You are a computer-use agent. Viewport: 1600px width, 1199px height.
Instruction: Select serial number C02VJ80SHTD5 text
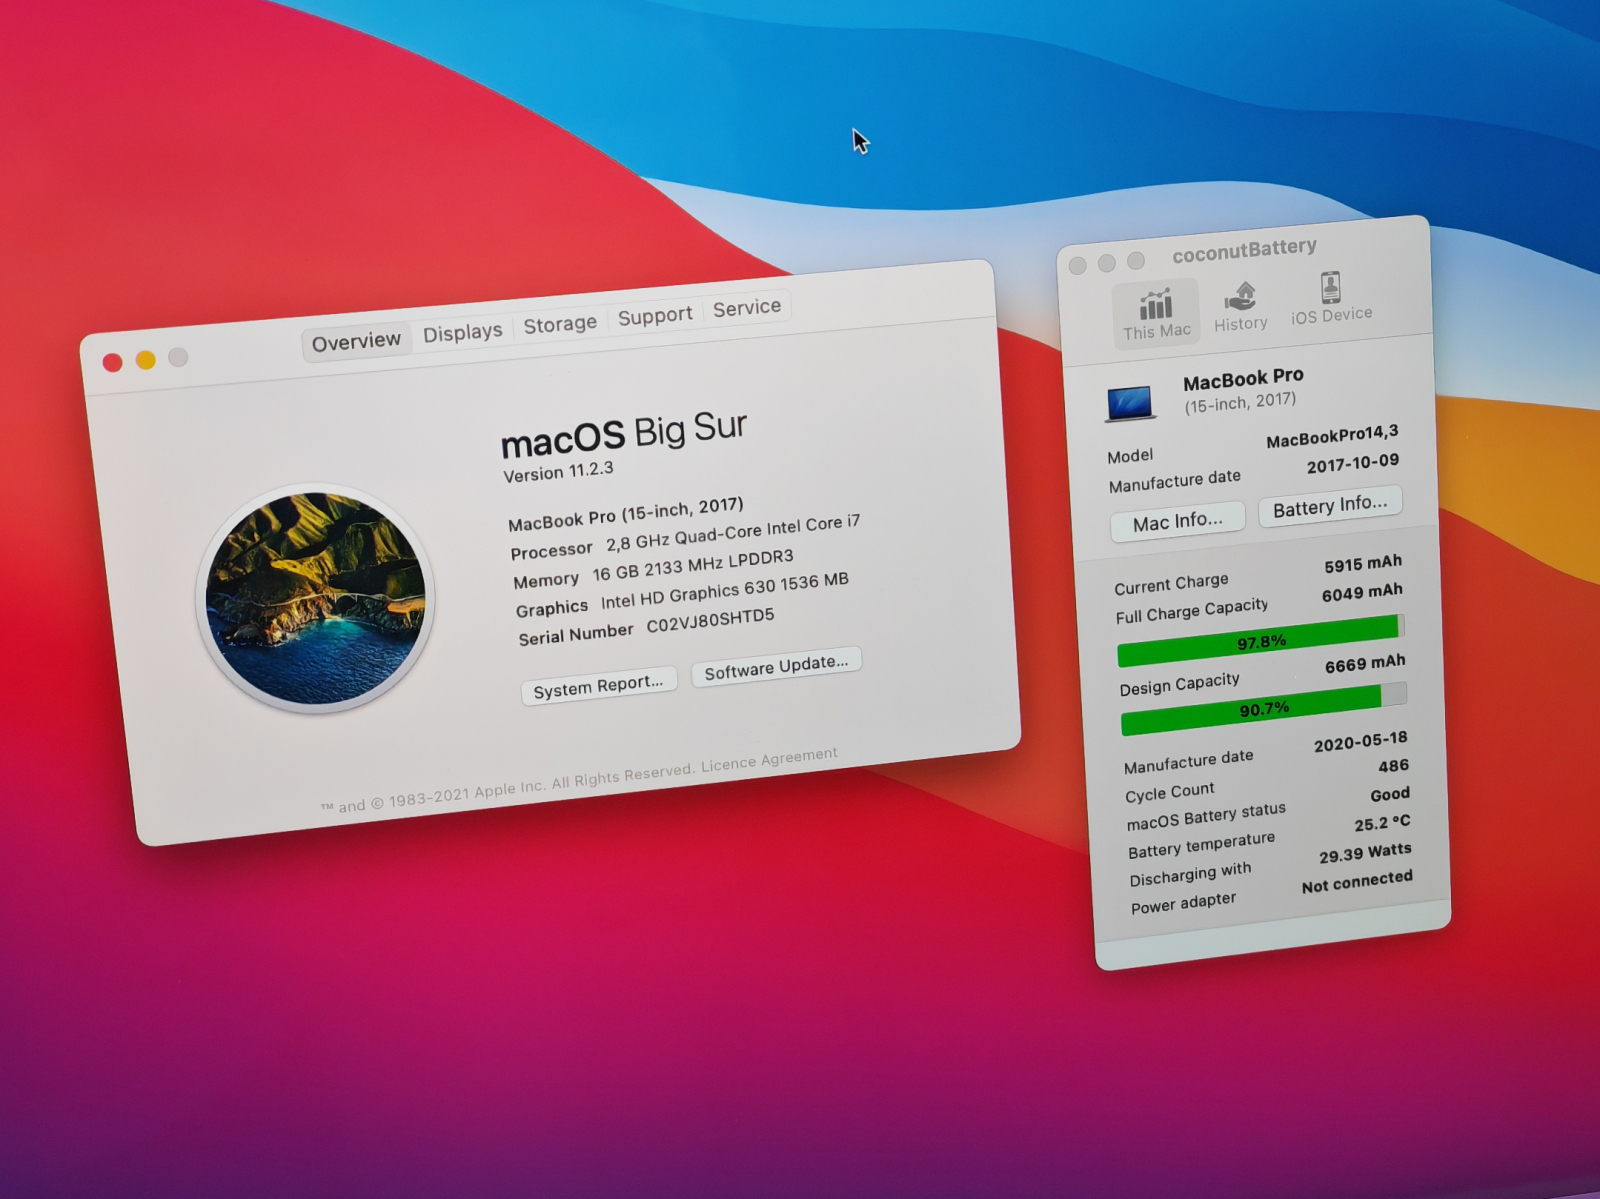point(710,622)
